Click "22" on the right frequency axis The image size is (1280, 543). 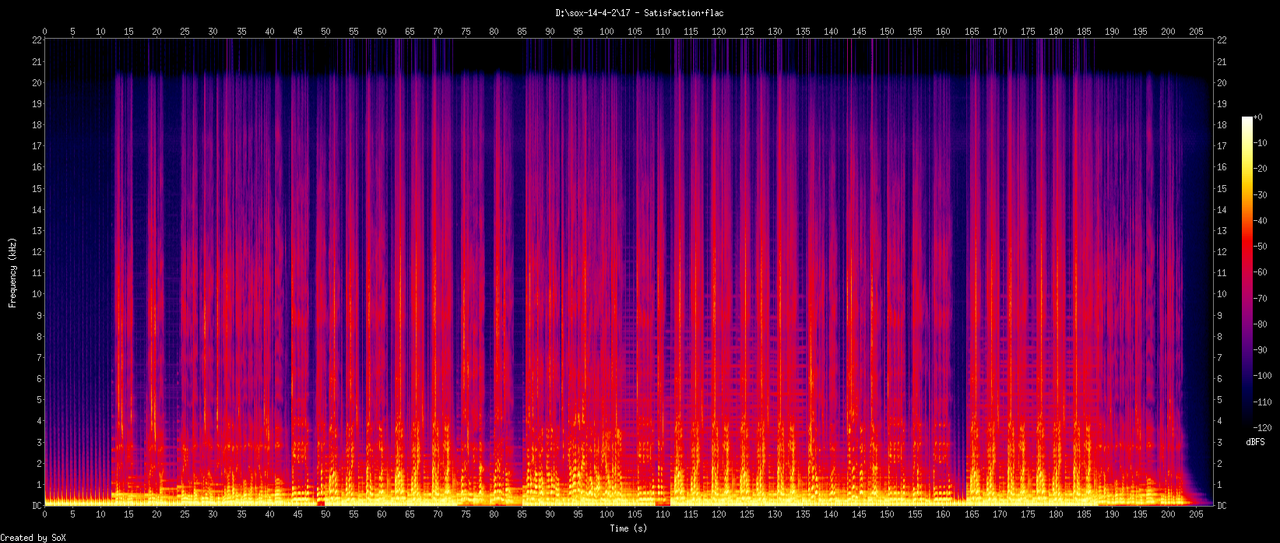coord(1224,40)
